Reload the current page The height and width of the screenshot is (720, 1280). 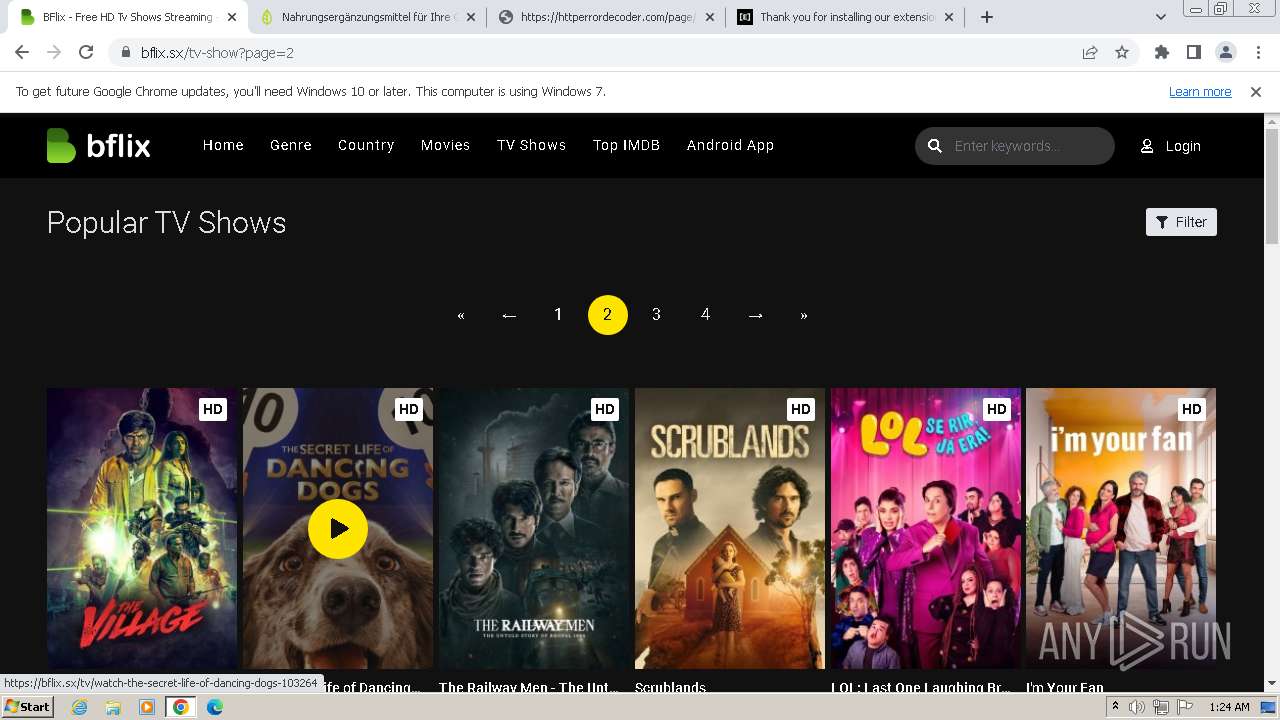[86, 53]
